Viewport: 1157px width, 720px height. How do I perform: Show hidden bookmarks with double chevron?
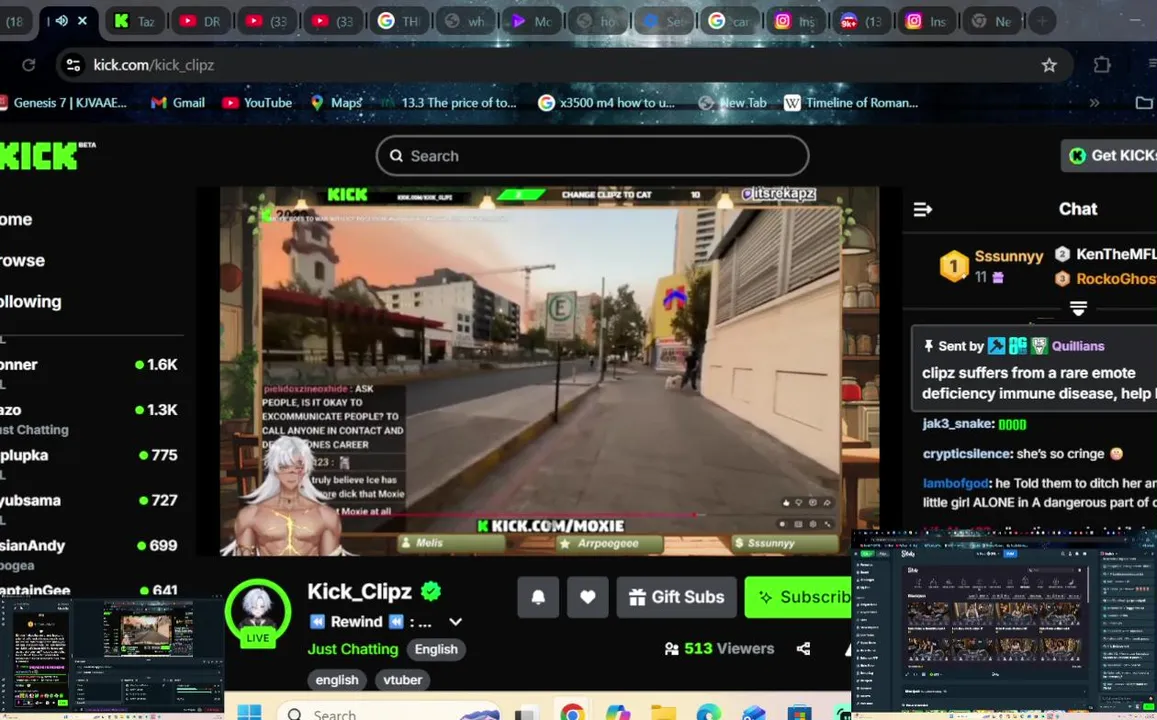tap(1094, 103)
